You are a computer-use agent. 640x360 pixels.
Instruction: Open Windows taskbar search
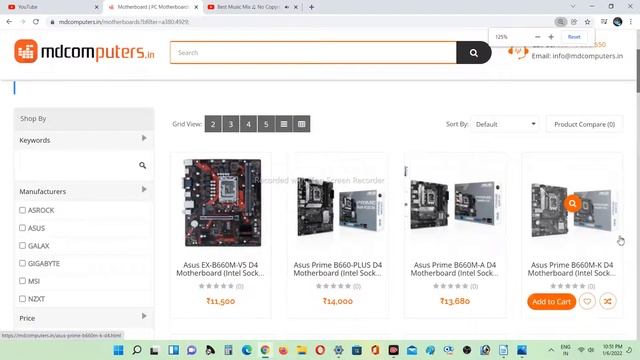tap(137, 350)
